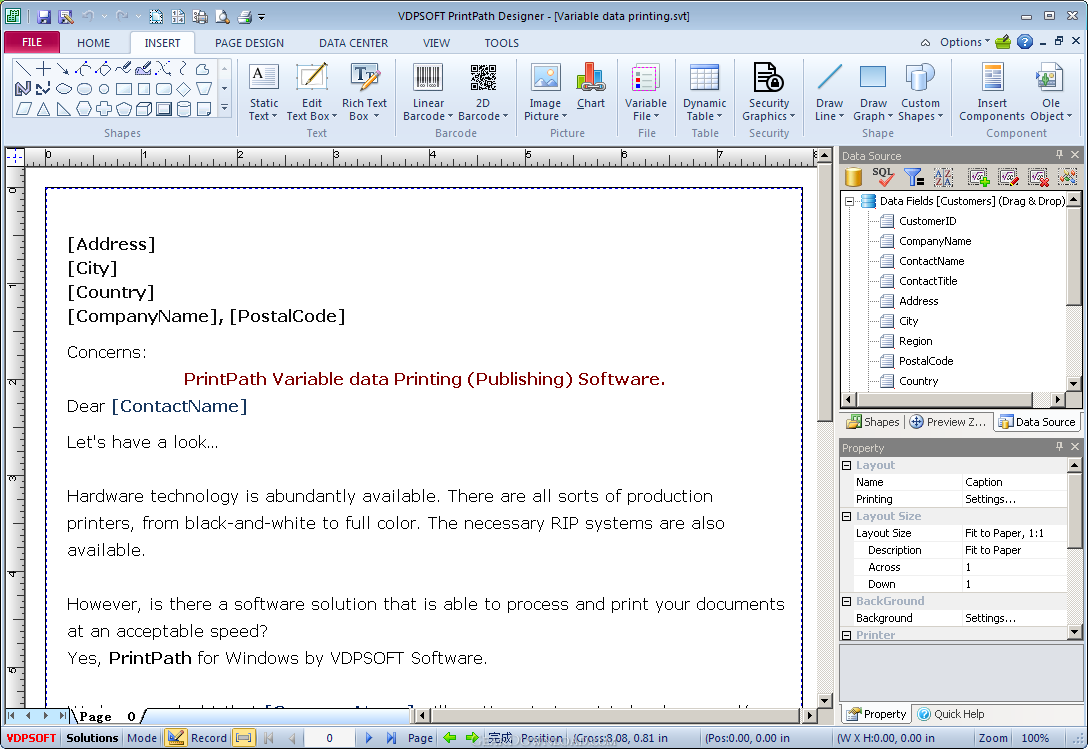The height and width of the screenshot is (749, 1088).
Task: Select the Draw Graph tool
Action: coord(873,92)
